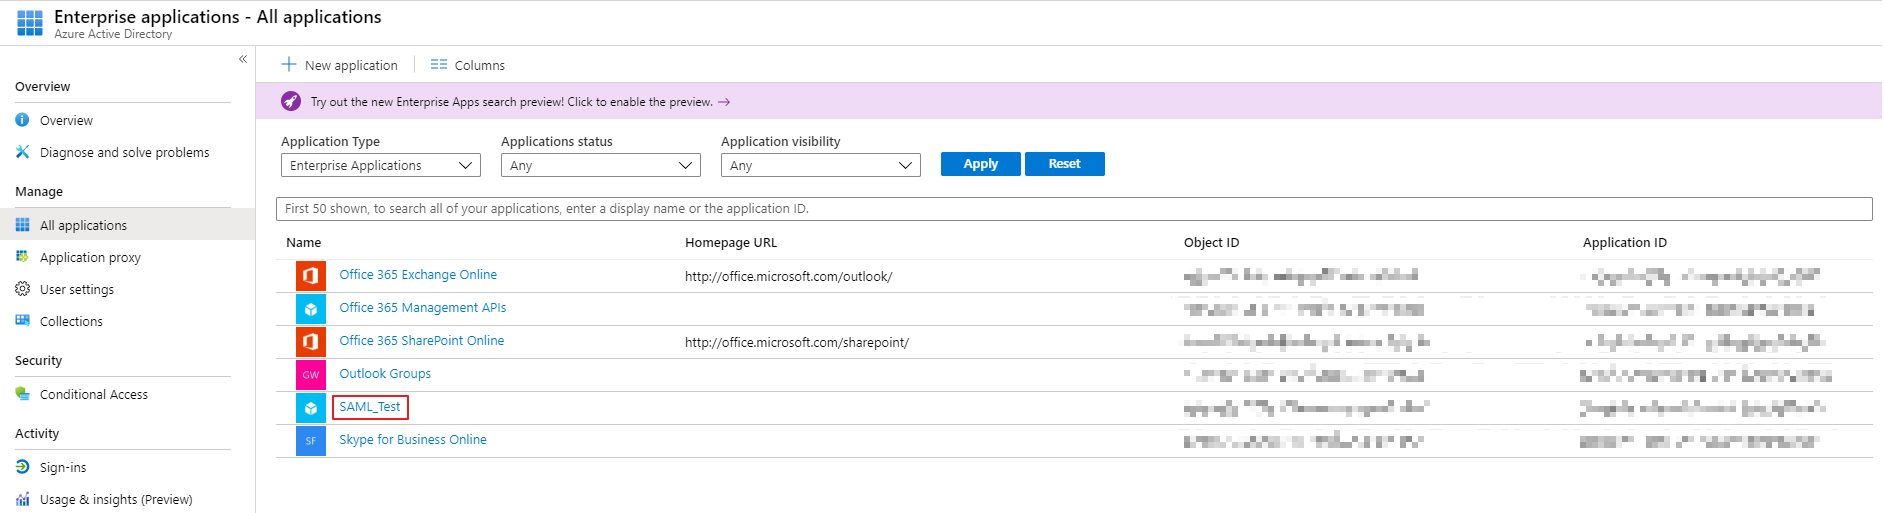Open the Columns chooser
The height and width of the screenshot is (513, 1884).
pyautogui.click(x=468, y=65)
